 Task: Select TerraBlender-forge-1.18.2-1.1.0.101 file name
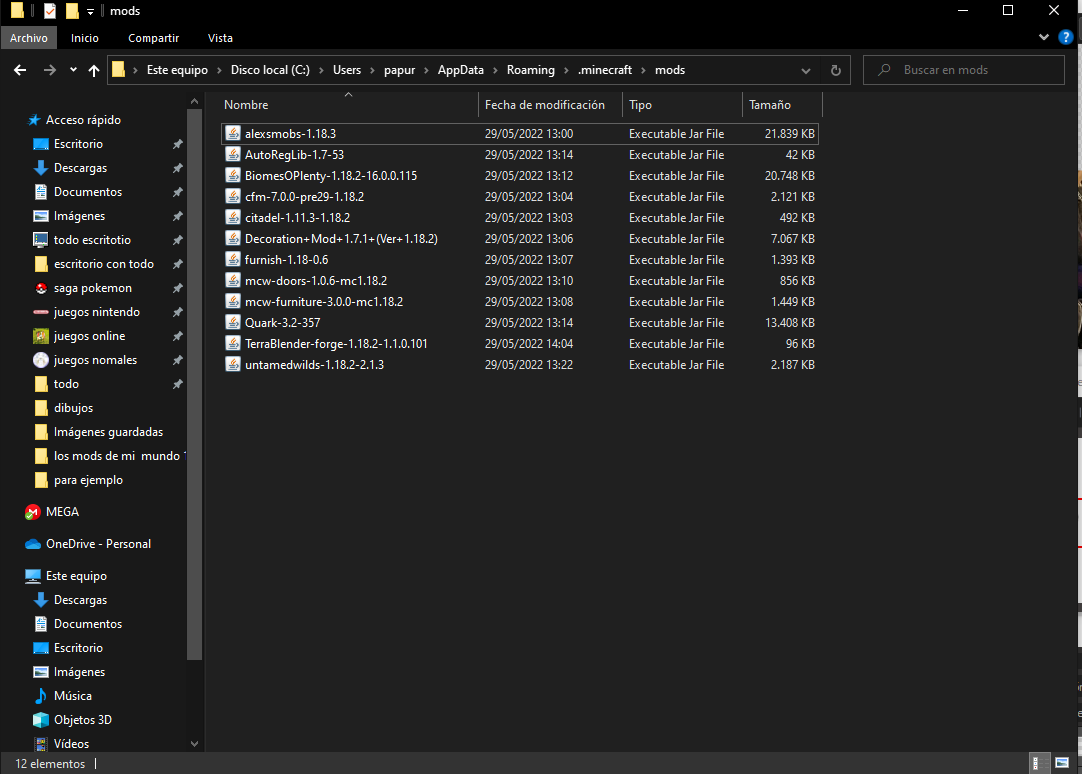click(x=336, y=344)
